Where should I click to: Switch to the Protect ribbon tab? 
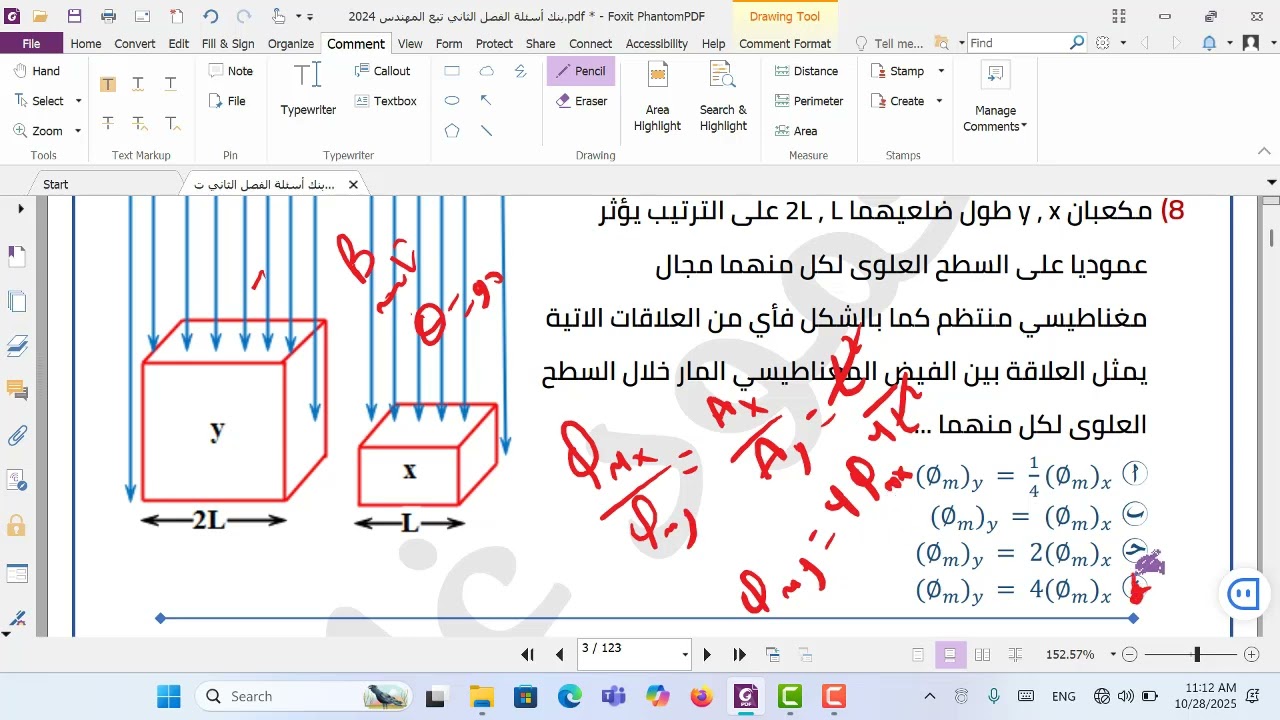pos(494,43)
